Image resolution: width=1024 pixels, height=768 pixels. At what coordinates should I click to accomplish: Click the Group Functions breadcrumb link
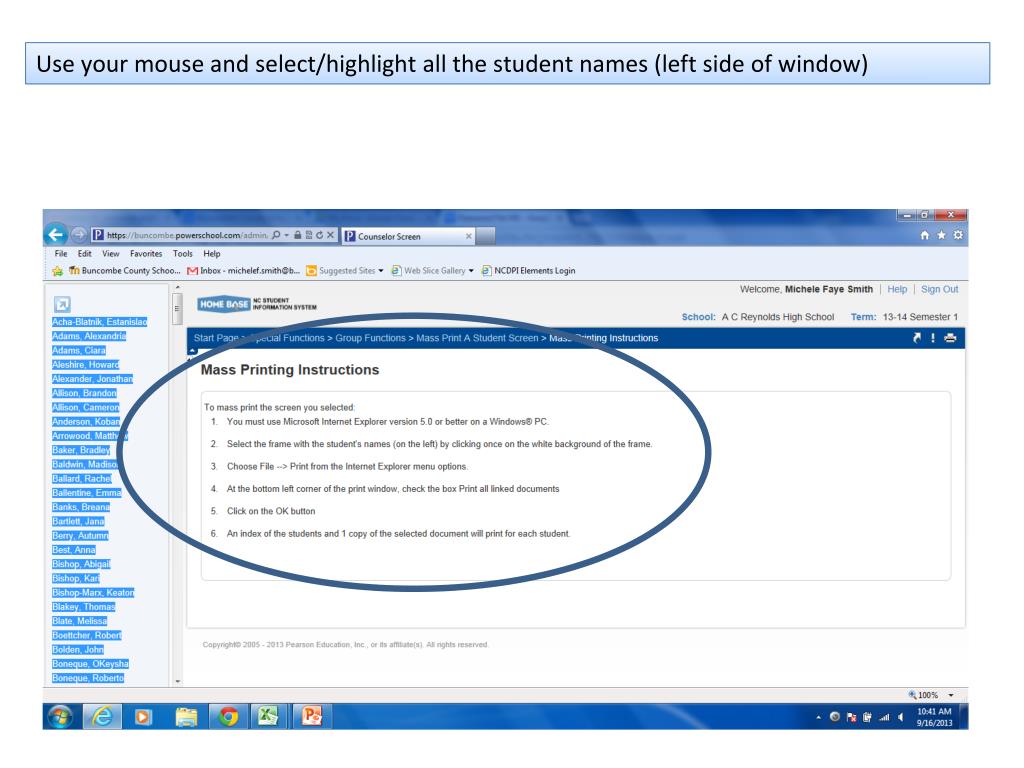370,338
